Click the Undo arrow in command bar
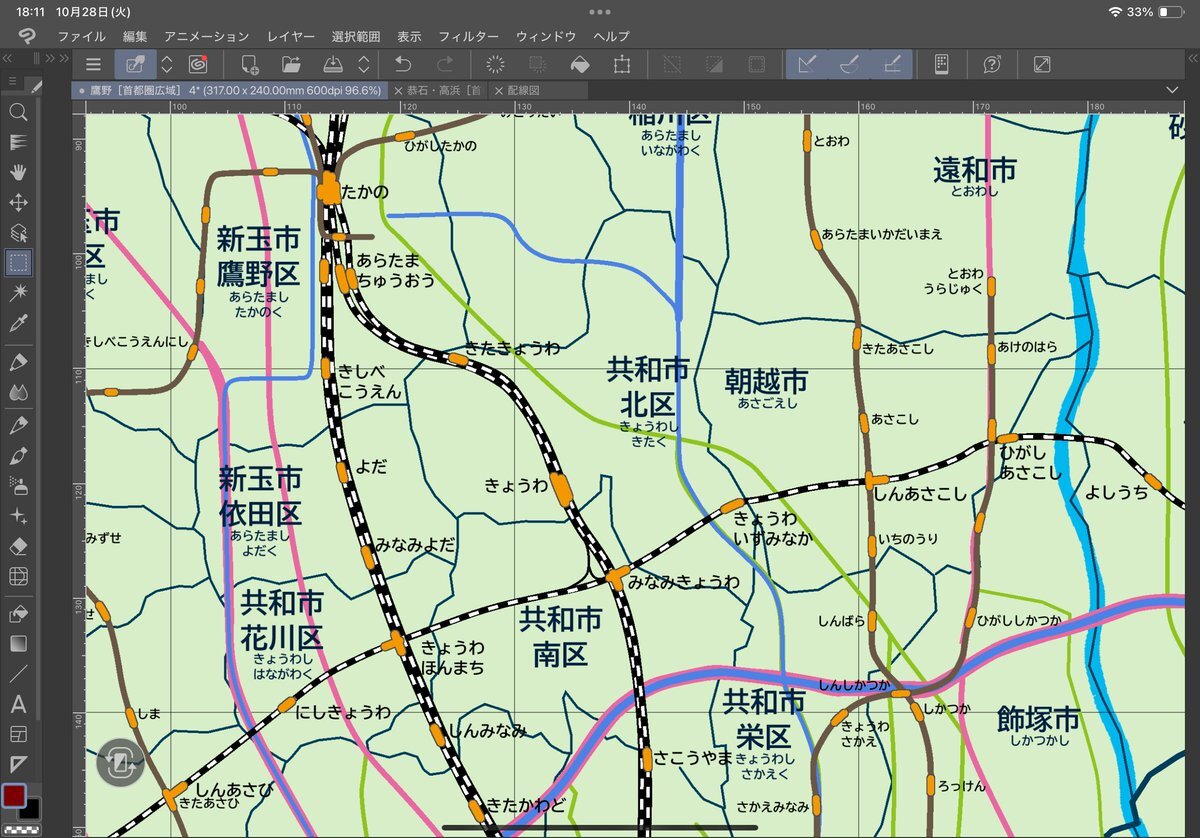This screenshot has width=1200, height=838. [x=403, y=64]
